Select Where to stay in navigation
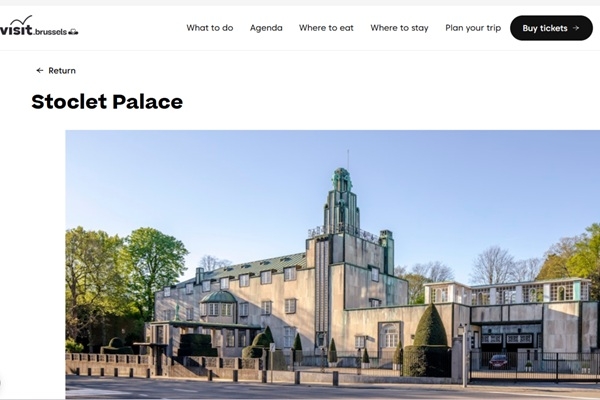 [399, 28]
